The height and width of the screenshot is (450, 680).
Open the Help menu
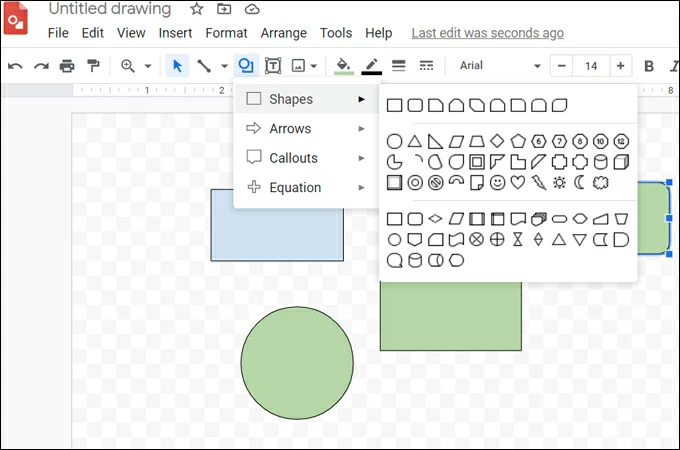click(378, 33)
